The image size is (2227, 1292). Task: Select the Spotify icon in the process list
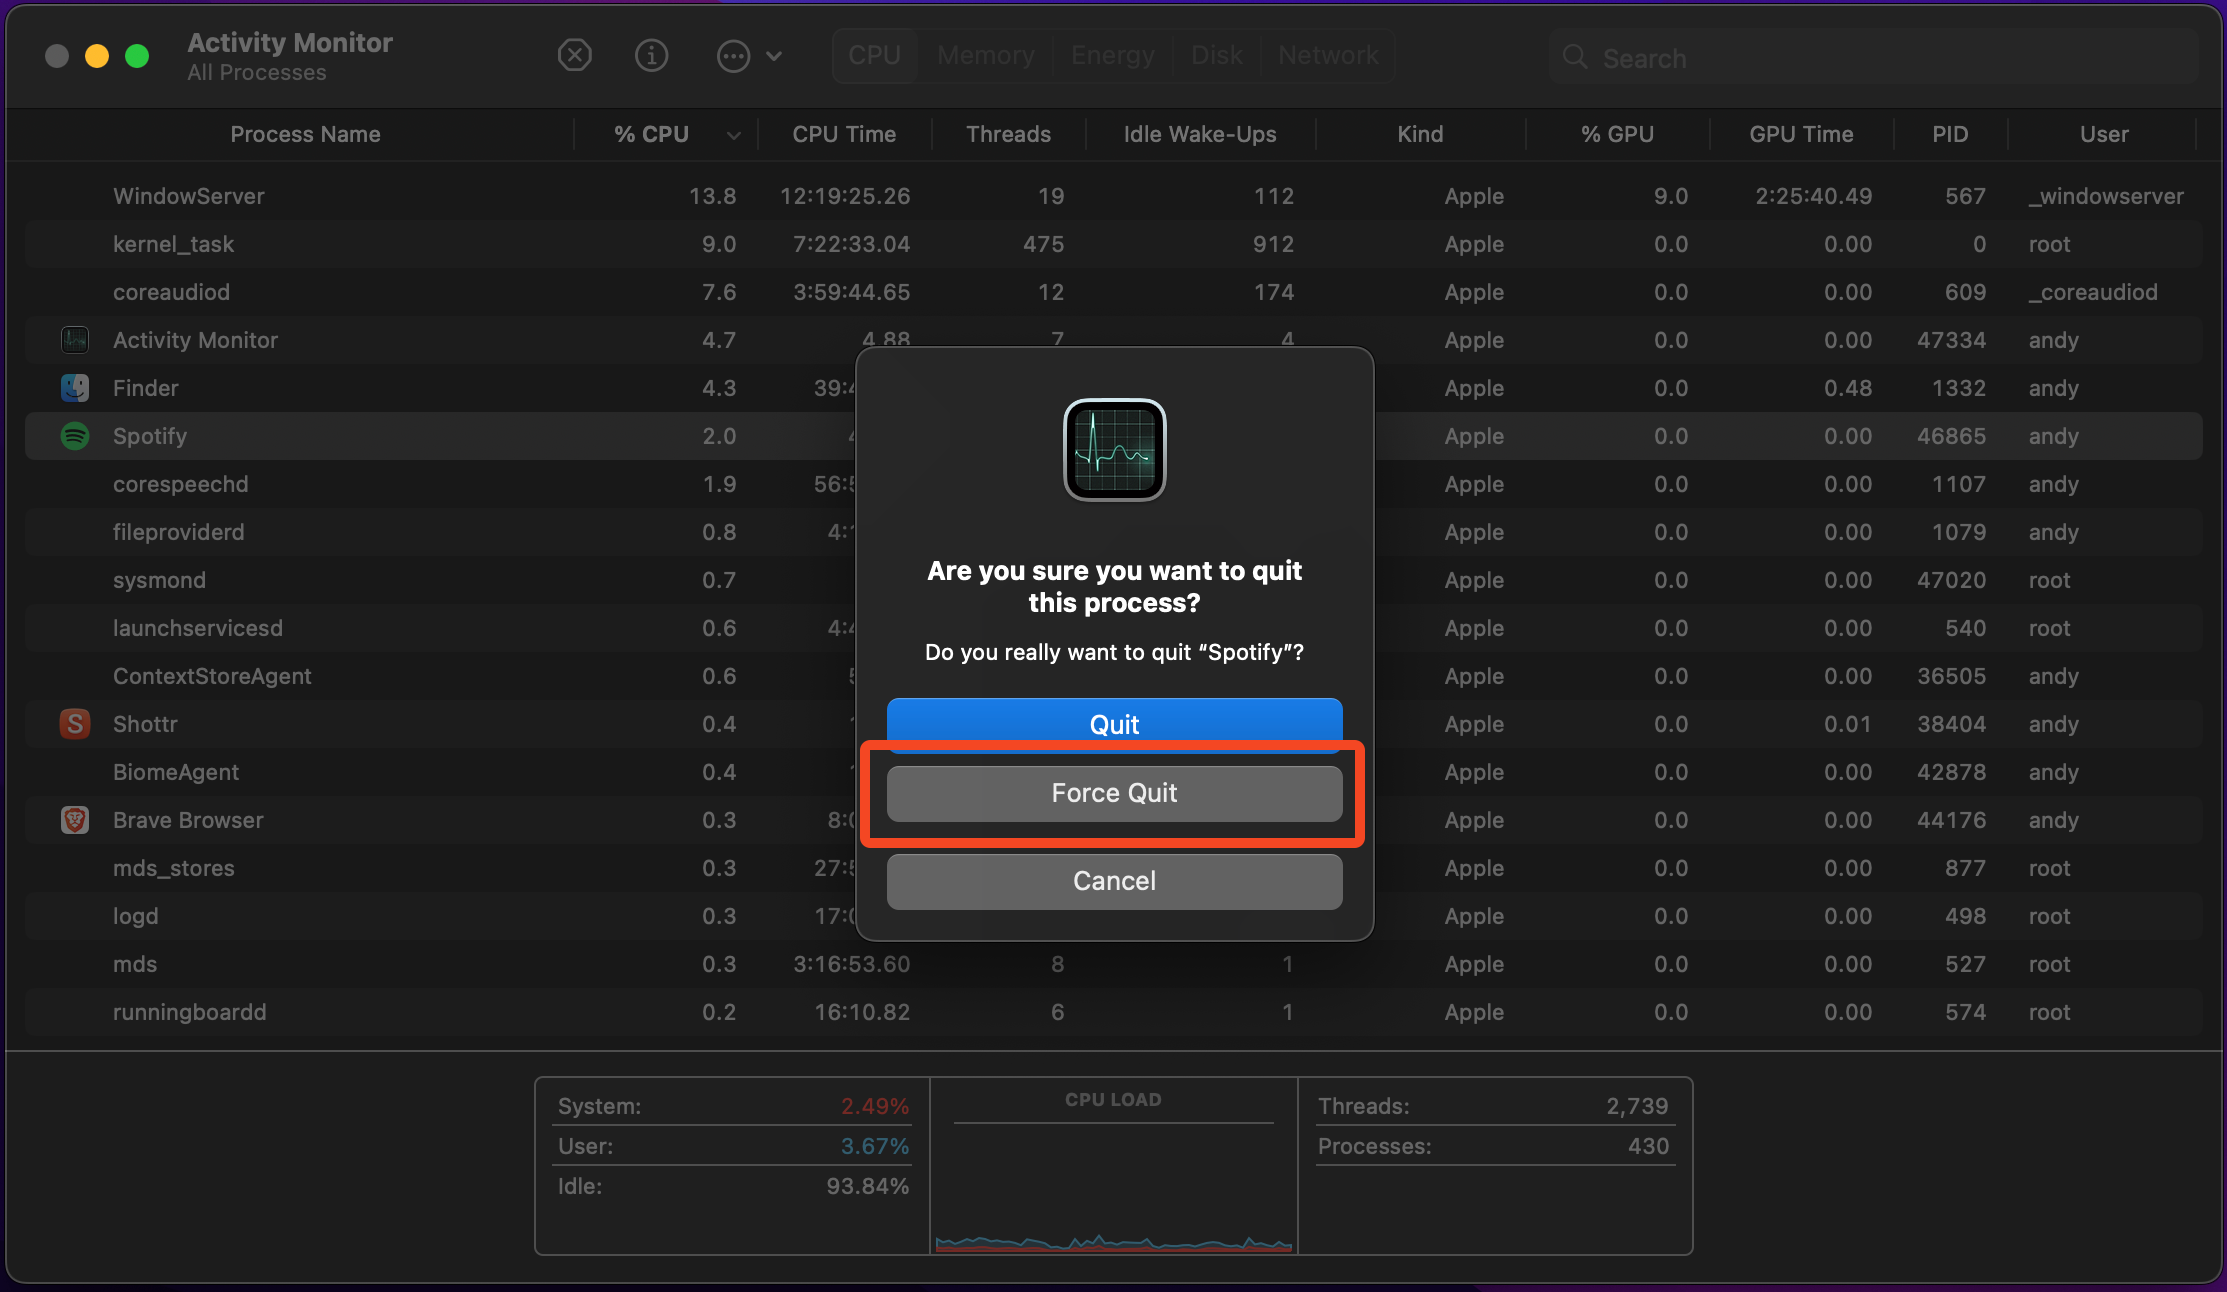coord(75,436)
